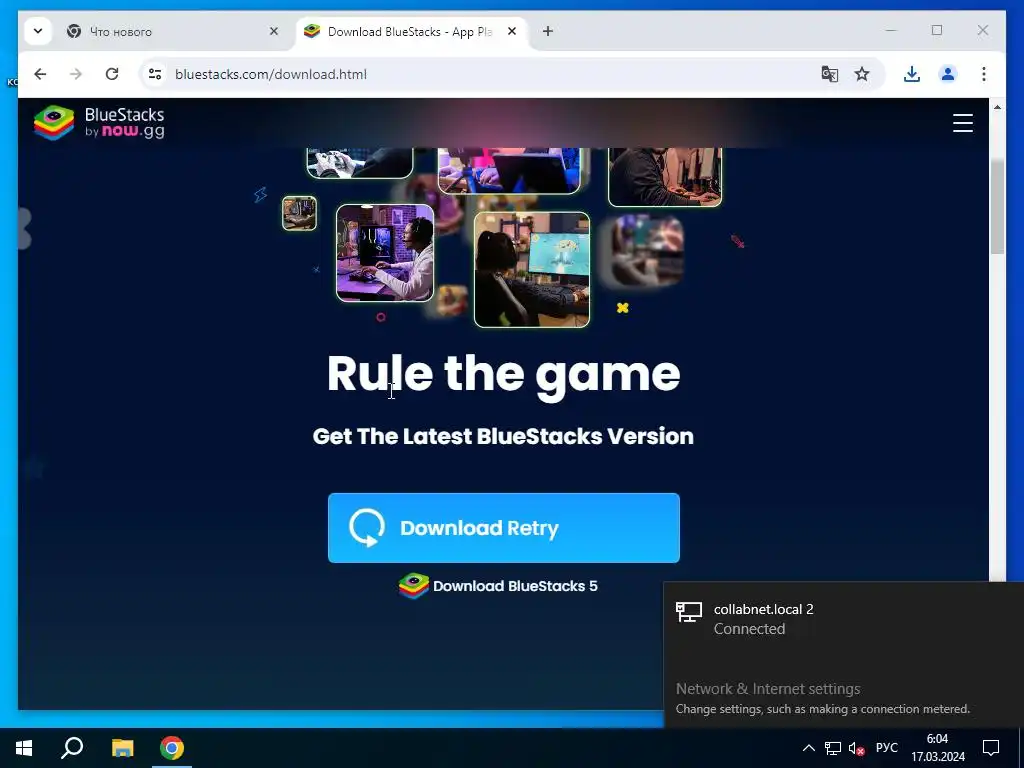This screenshot has height=768, width=1024.
Task: Open the clock showing 6:04
Action: coord(938,748)
